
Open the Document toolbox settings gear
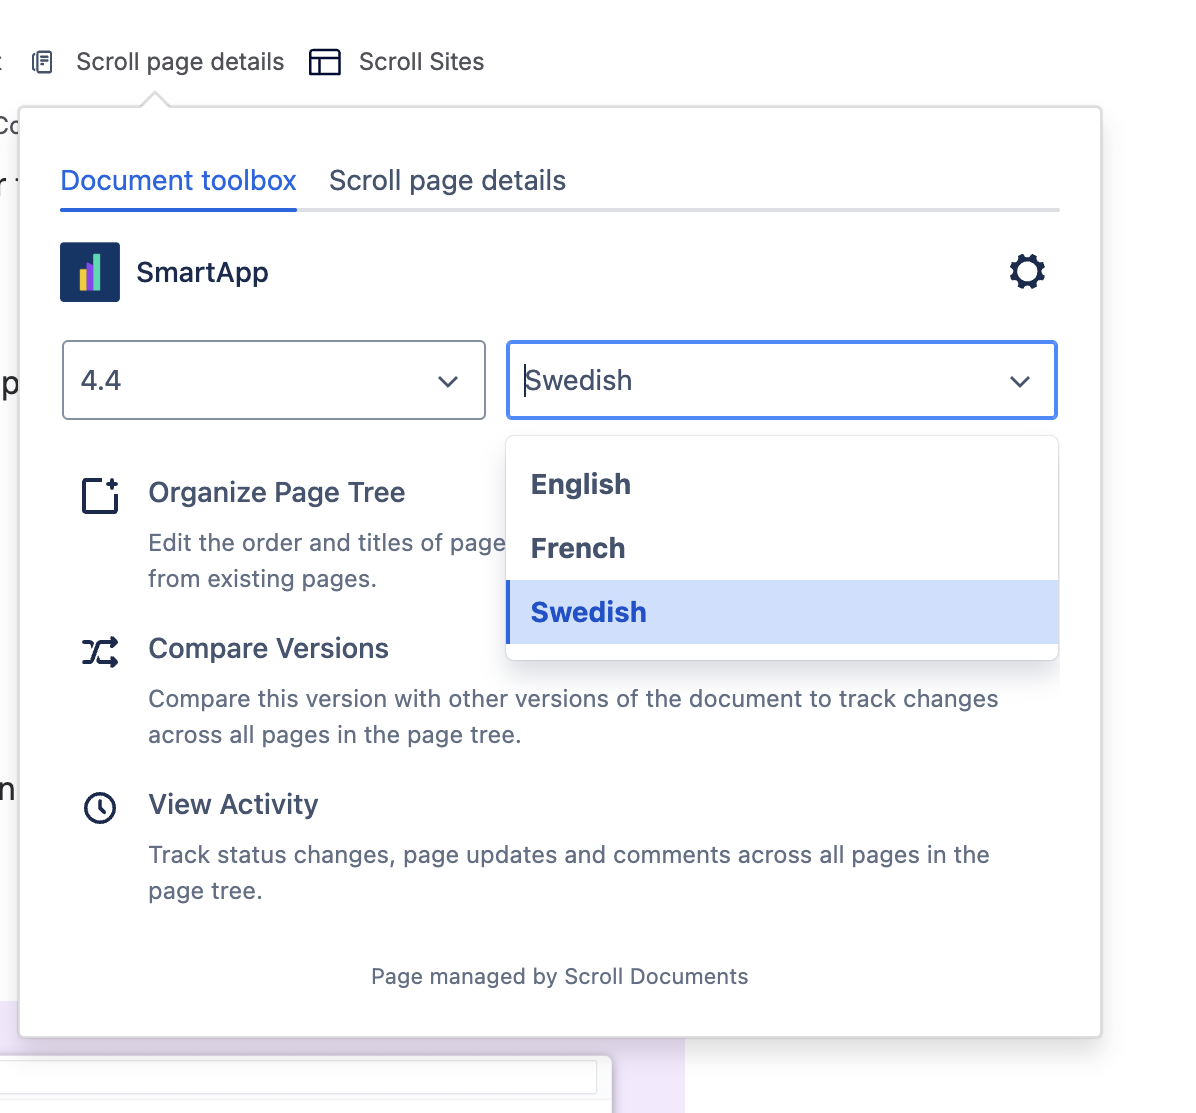point(1027,271)
